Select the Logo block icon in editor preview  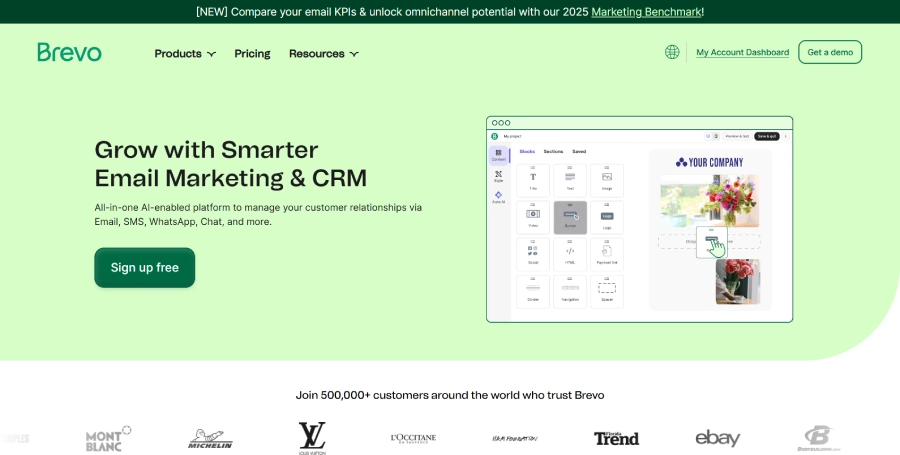pos(607,217)
